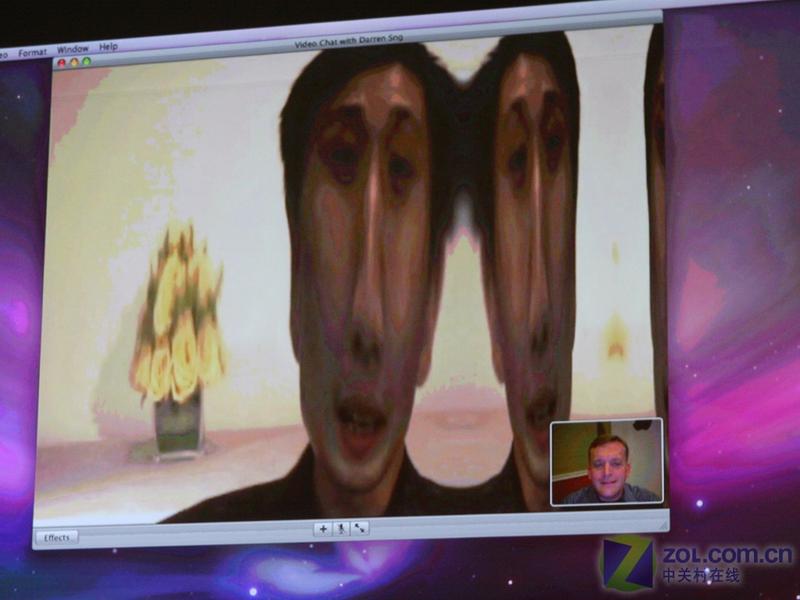Close the video chat window
Viewport: 800px width, 600px height.
tap(62, 63)
